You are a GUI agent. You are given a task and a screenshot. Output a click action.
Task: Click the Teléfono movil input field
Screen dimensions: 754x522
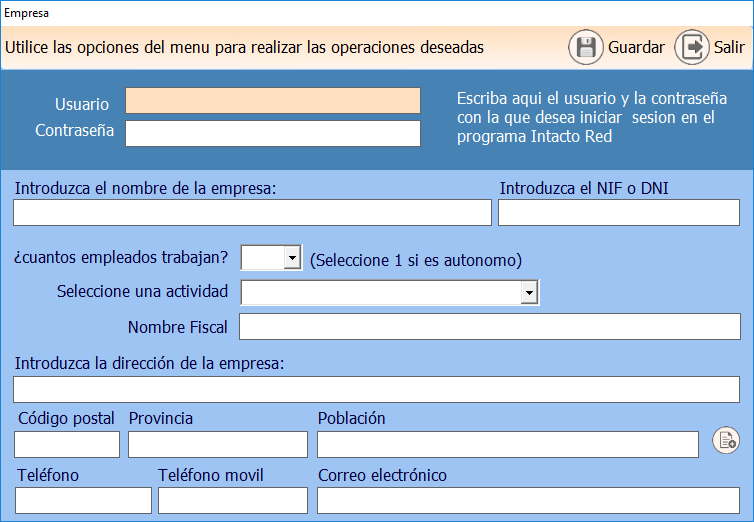(x=233, y=500)
